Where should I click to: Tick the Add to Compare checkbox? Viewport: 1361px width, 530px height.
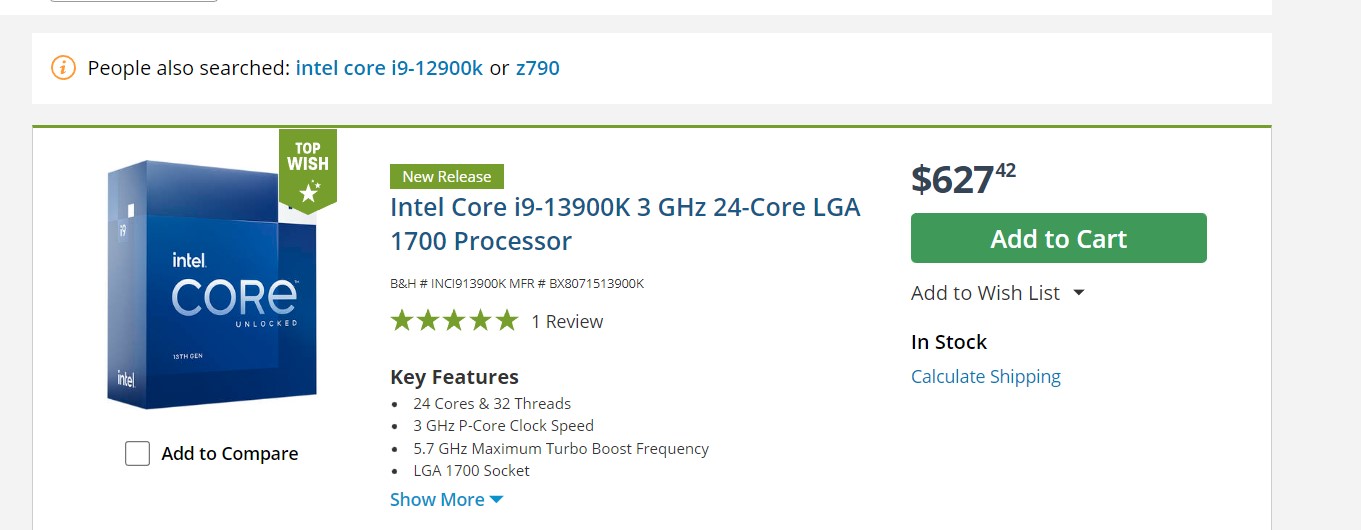pyautogui.click(x=137, y=454)
